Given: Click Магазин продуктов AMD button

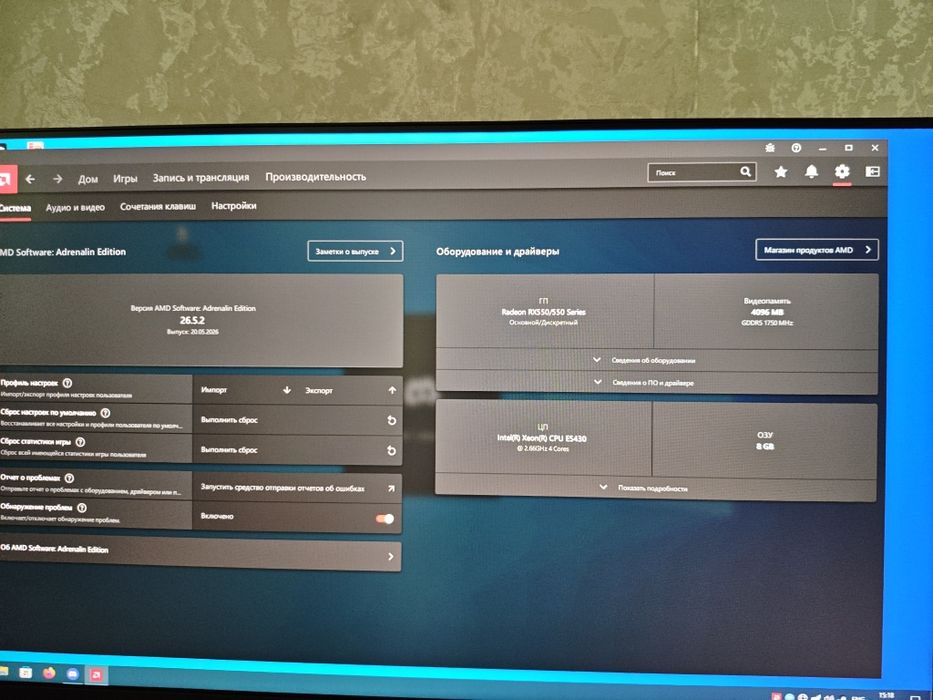Looking at the screenshot, I should point(817,250).
